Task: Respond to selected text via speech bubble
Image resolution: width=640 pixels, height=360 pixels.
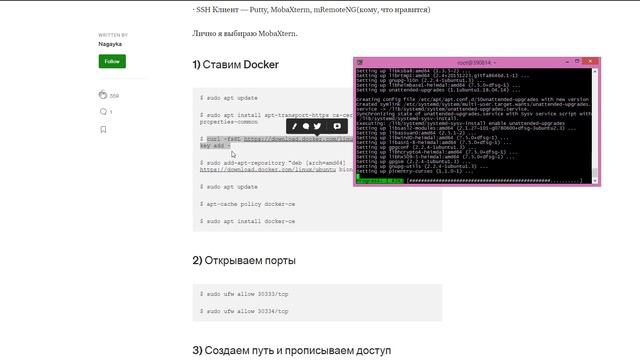Action: point(306,126)
